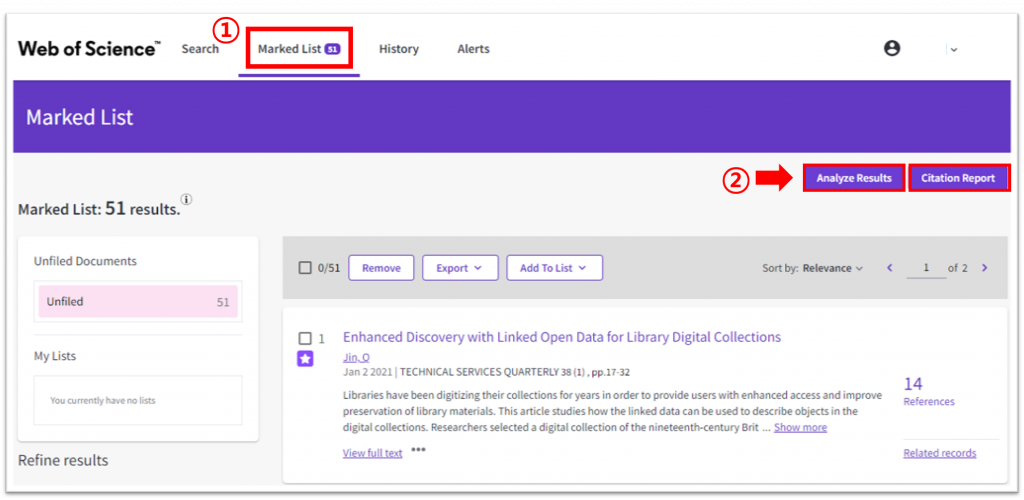
Task: Go to next results page arrow
Action: 984,268
